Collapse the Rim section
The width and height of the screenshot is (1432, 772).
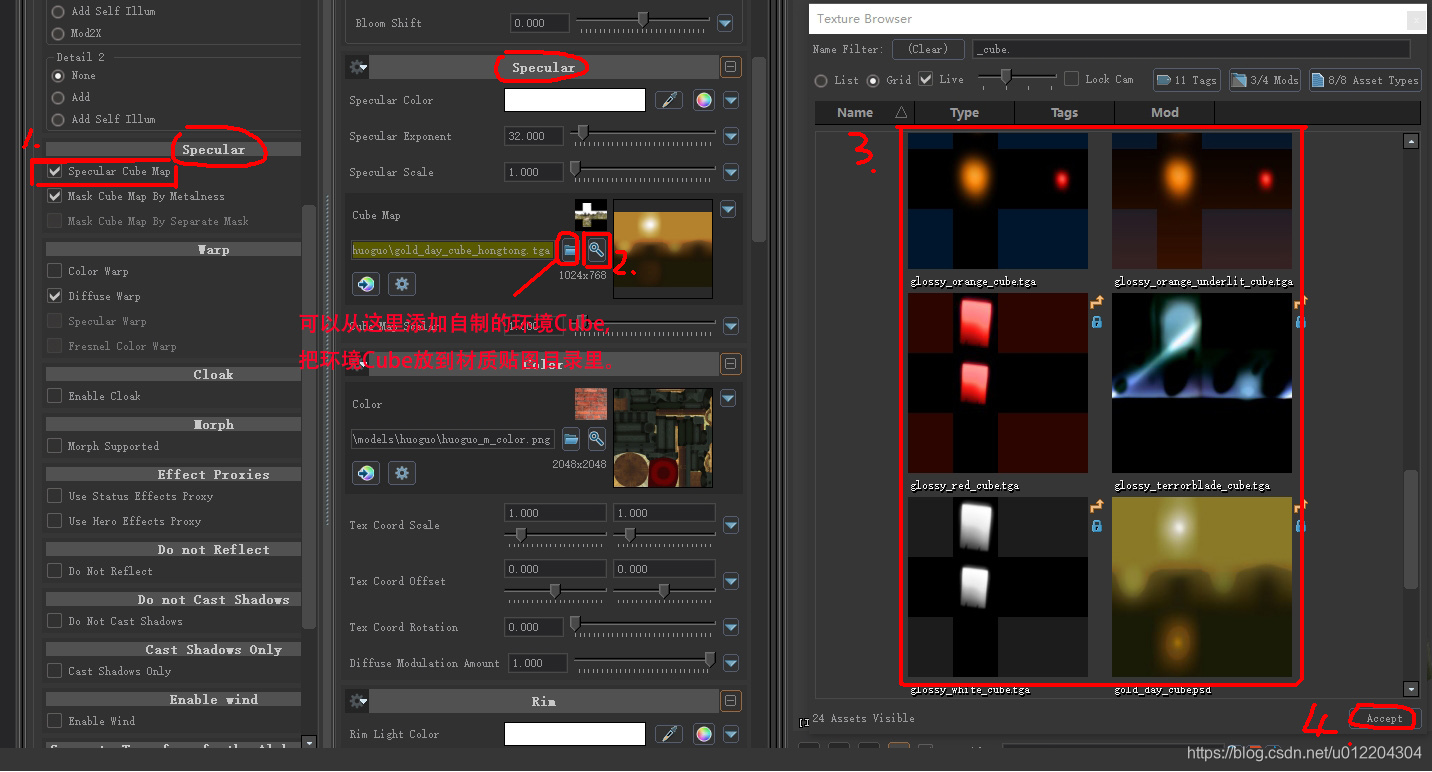click(x=731, y=701)
